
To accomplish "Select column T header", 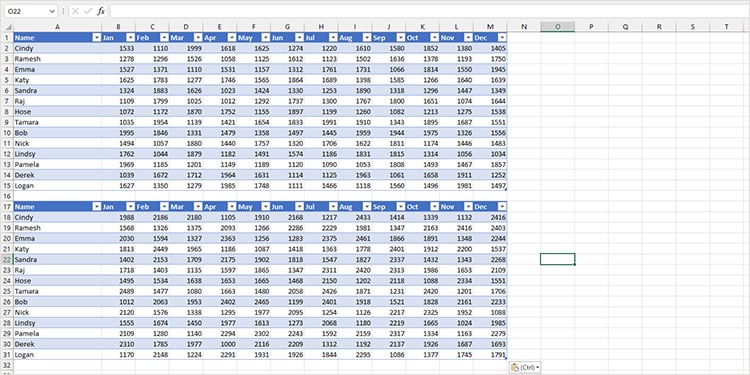I will pyautogui.click(x=727, y=27).
